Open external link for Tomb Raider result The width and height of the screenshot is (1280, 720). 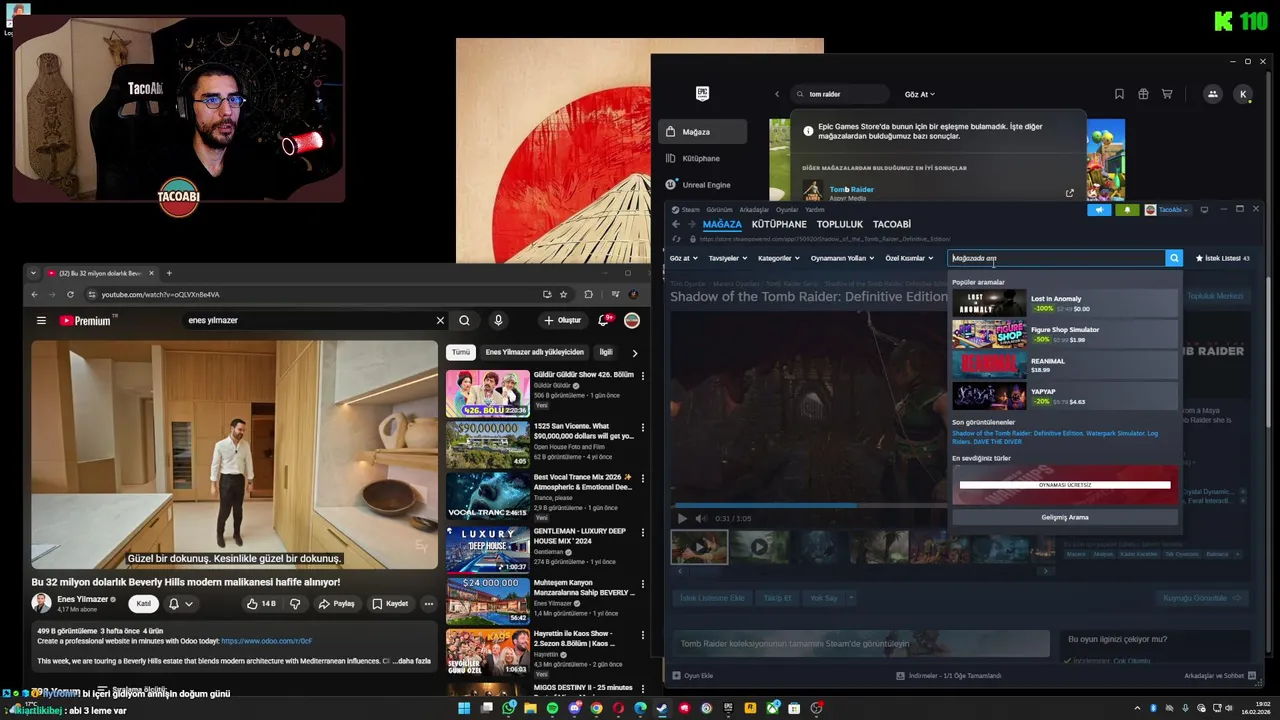[1070, 193]
